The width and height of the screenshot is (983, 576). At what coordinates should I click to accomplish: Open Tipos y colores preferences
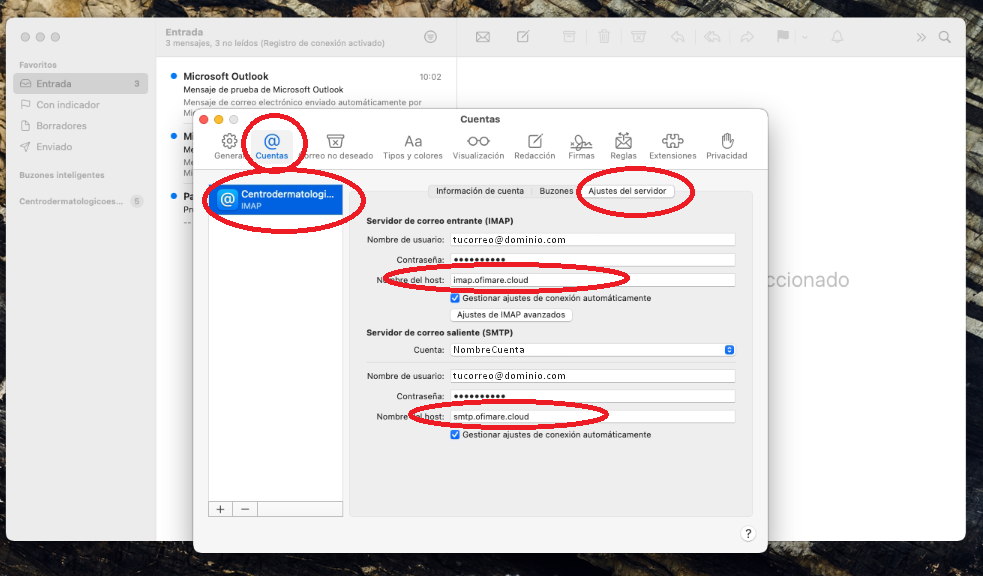(x=413, y=146)
